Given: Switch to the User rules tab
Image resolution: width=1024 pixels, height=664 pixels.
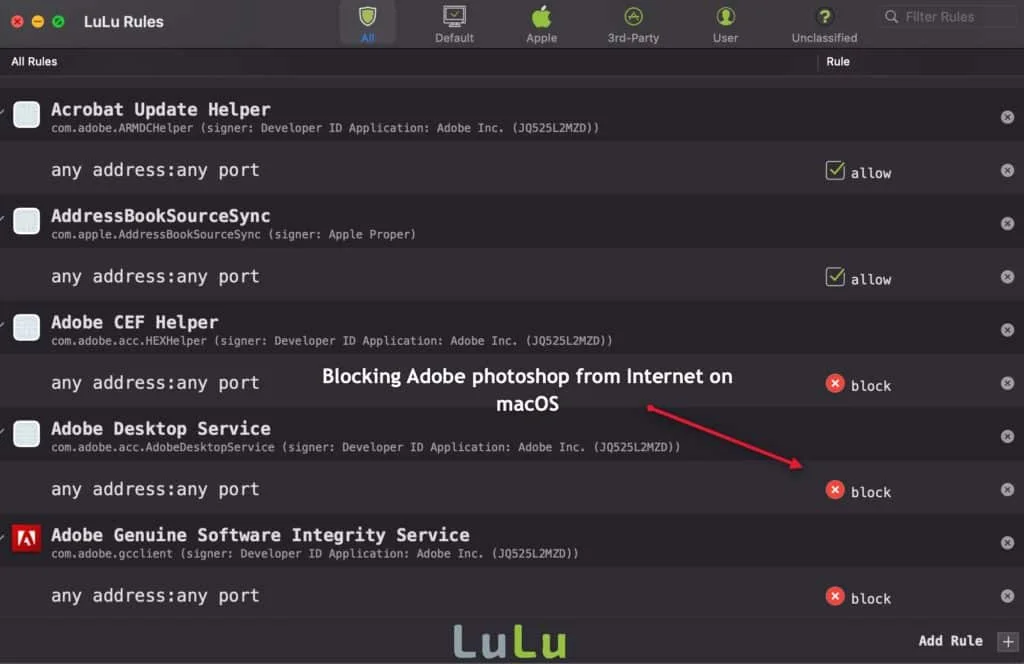Looking at the screenshot, I should [725, 24].
